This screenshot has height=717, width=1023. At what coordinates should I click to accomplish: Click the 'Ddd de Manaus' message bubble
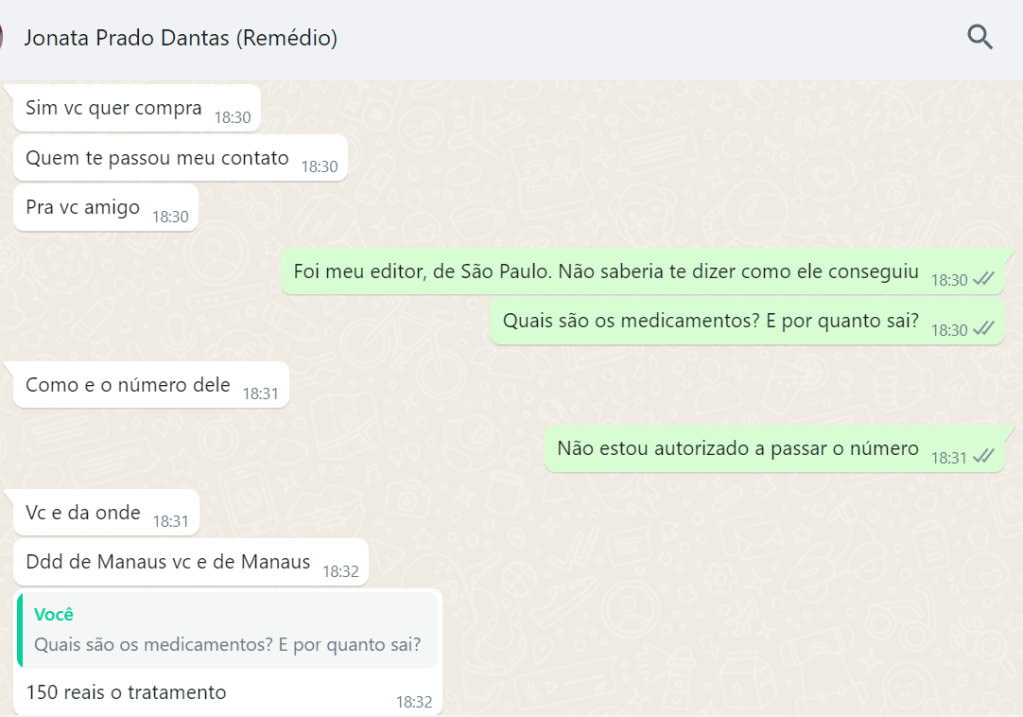point(191,562)
